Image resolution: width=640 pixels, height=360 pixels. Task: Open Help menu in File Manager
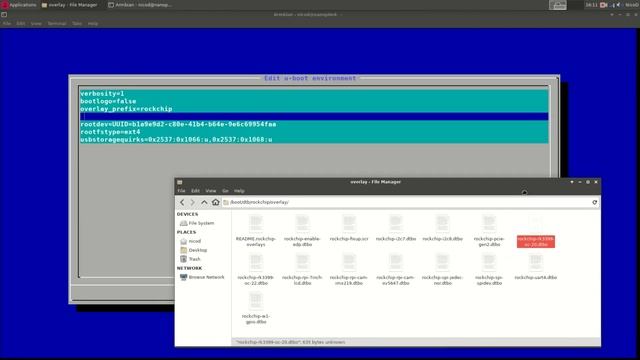click(239, 191)
